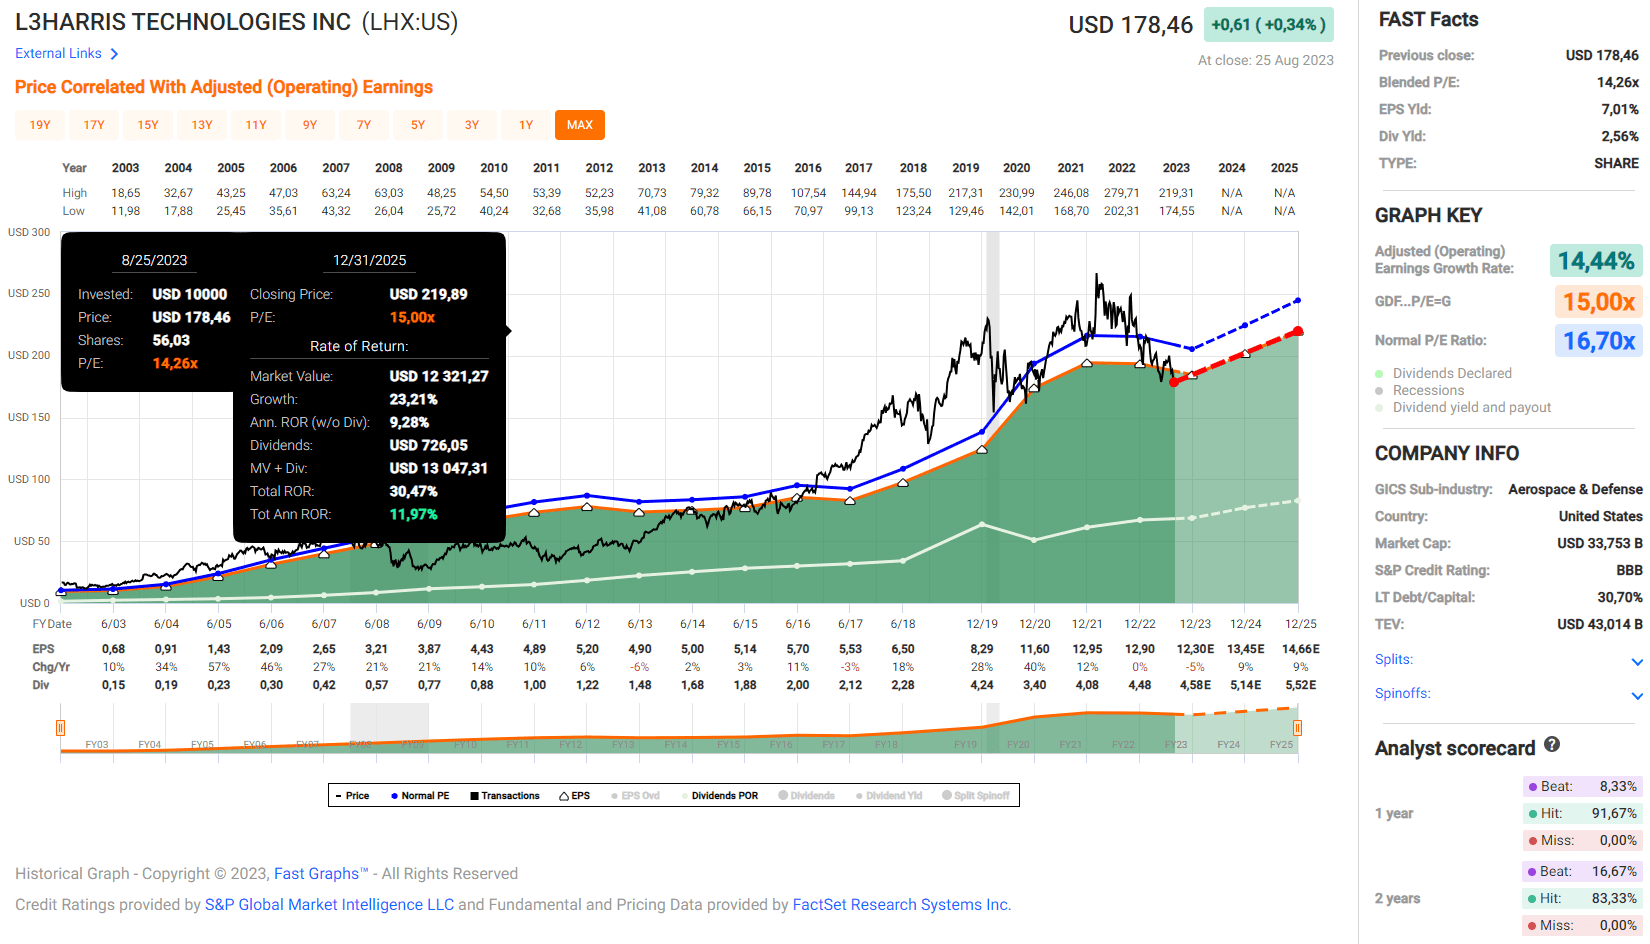
Task: Expand the Splits section
Action: pos(1394,660)
